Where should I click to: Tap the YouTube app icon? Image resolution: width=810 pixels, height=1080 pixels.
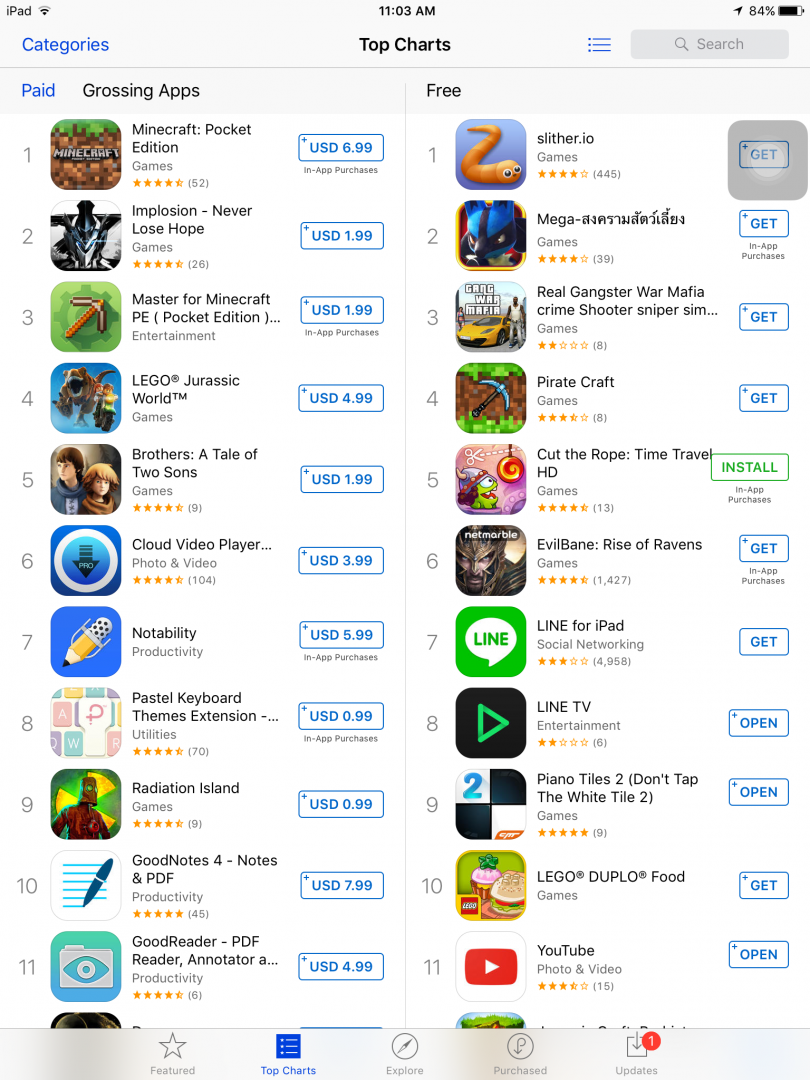491,967
